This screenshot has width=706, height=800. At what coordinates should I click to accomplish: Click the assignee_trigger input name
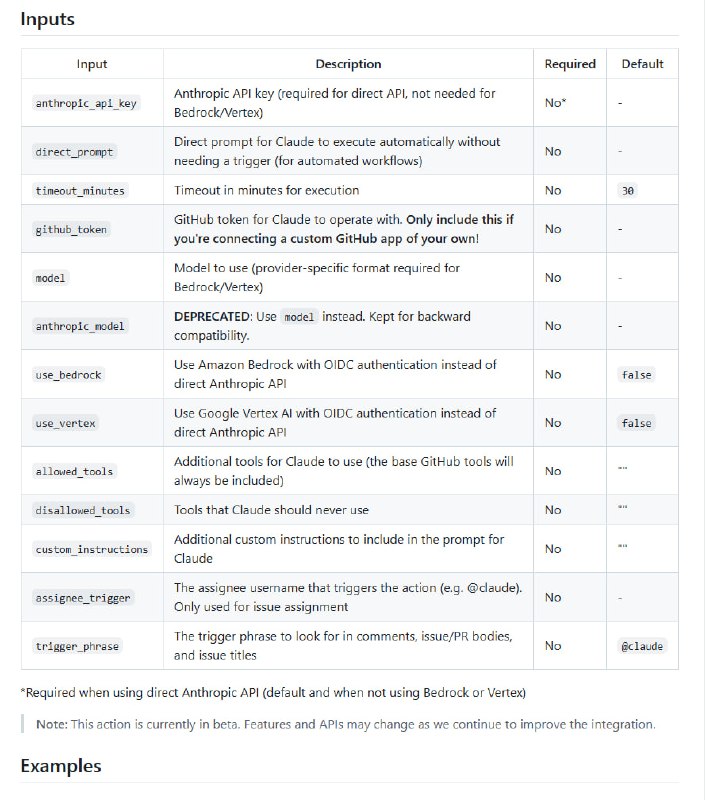[83, 598]
